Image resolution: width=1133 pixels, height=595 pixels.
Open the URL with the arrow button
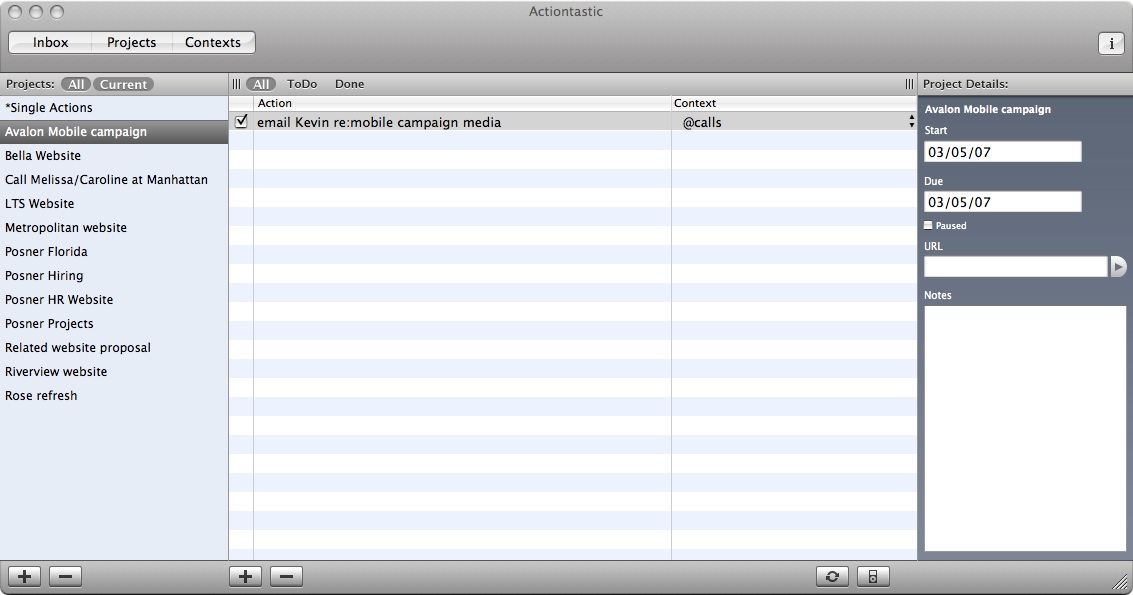point(1118,267)
